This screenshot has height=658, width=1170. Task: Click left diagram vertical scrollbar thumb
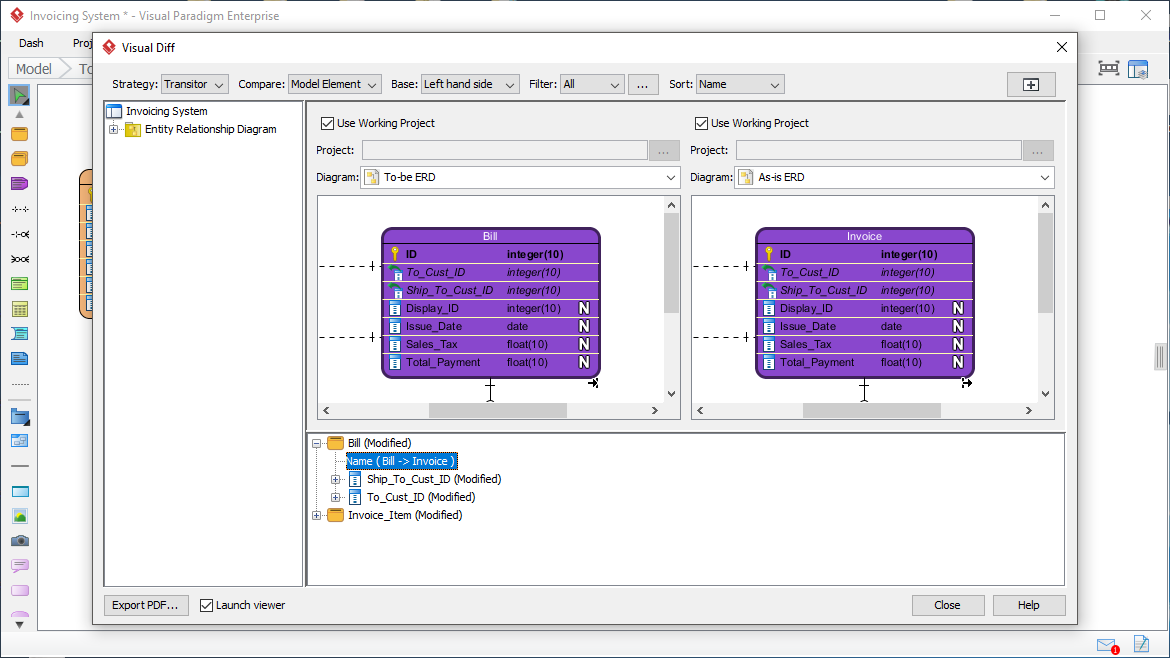tap(672, 263)
